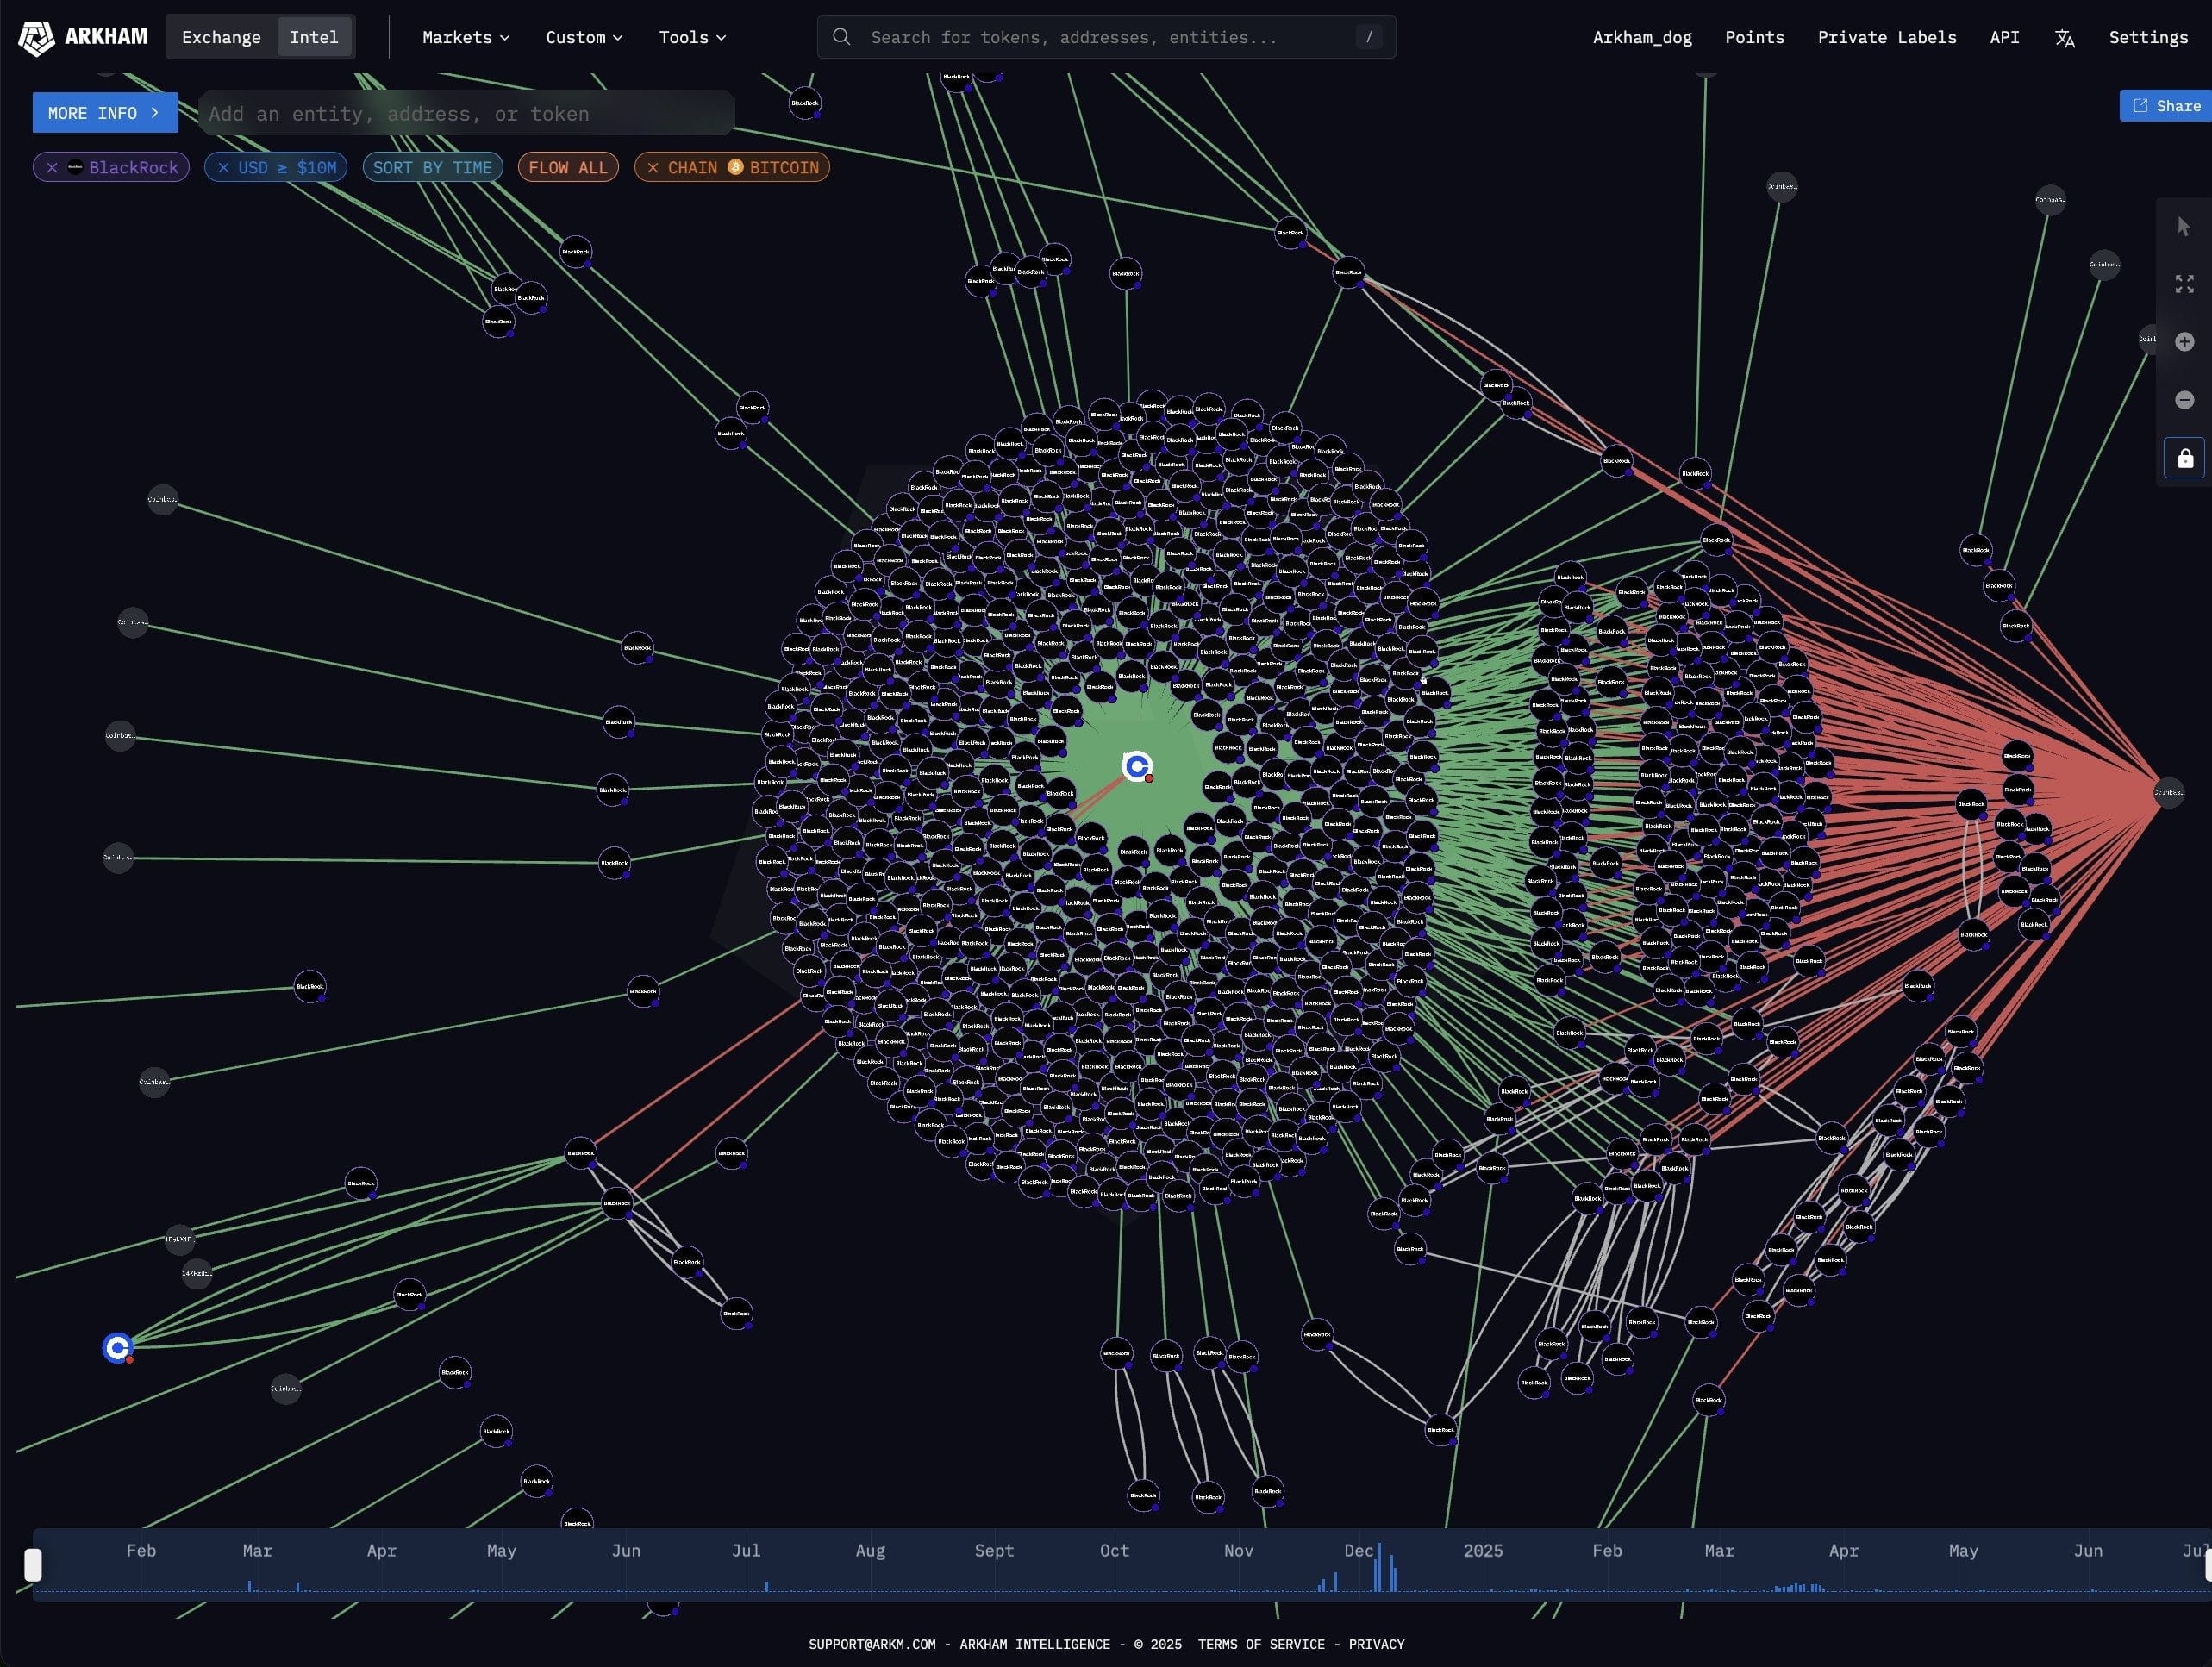Select the pointer cursor tool
The image size is (2212, 1667).
click(x=2184, y=227)
